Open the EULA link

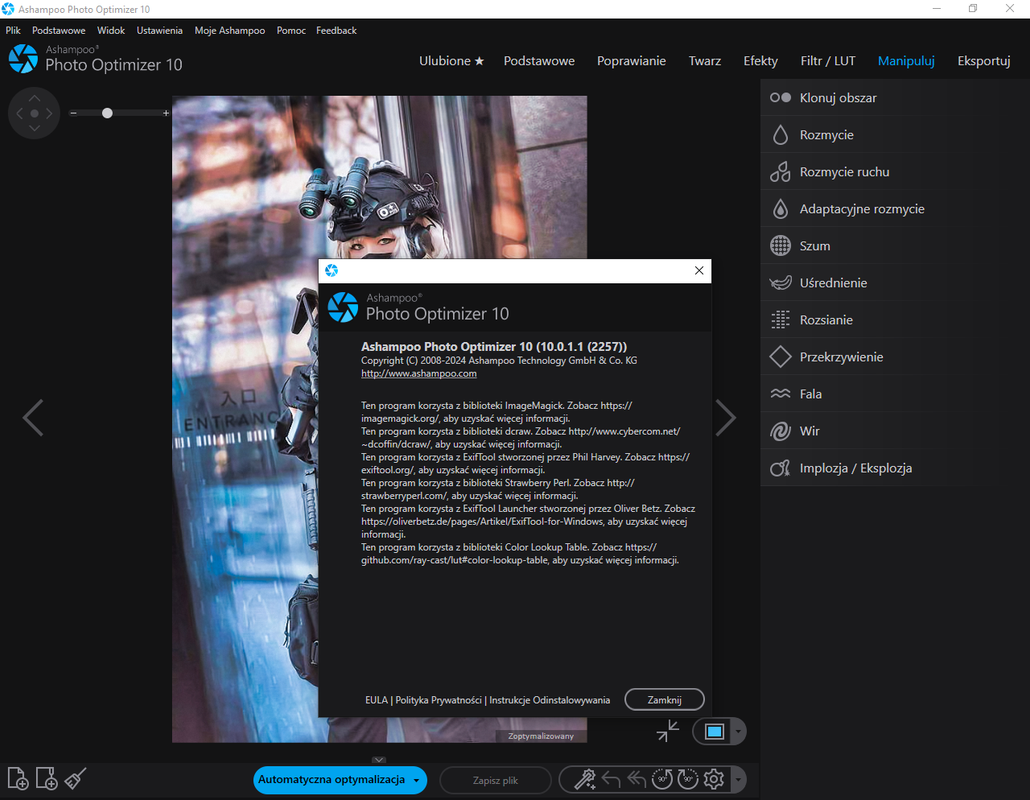click(x=376, y=700)
